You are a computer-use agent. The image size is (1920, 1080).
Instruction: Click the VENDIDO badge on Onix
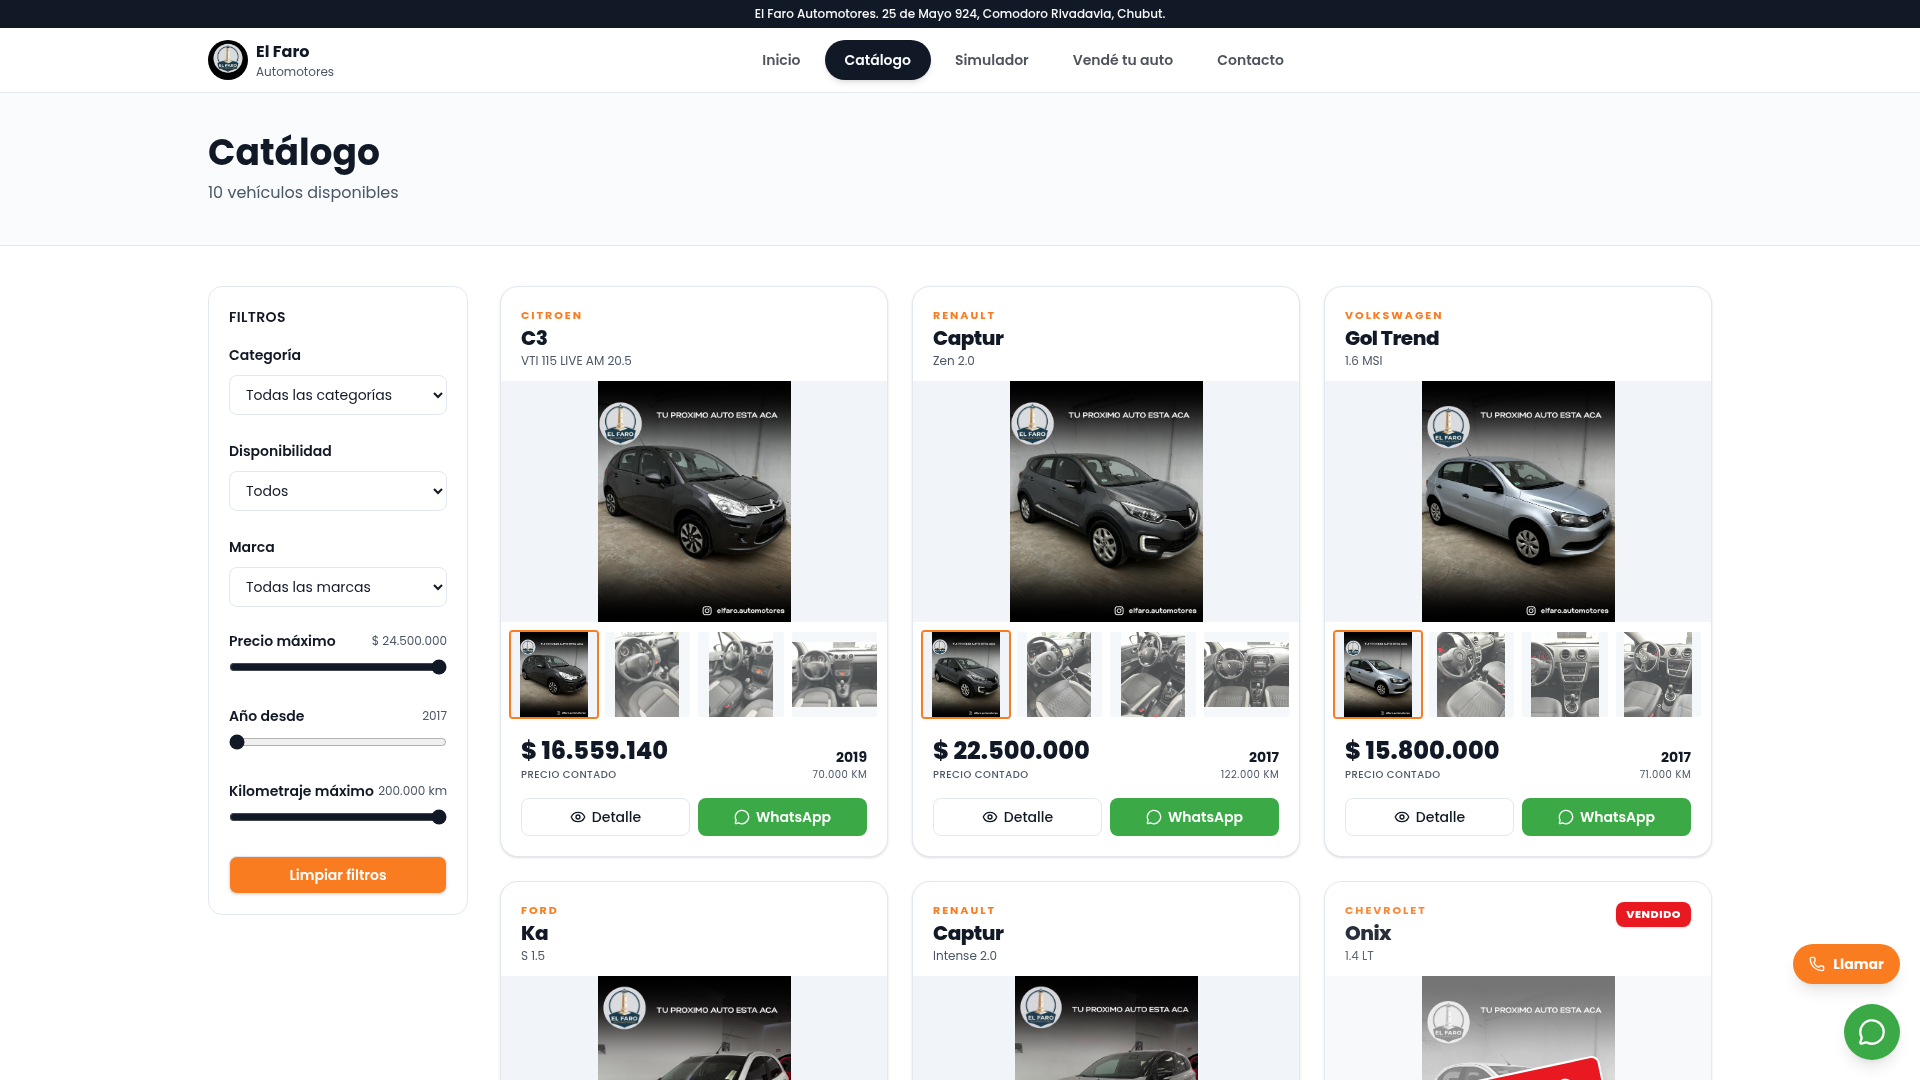tap(1653, 914)
